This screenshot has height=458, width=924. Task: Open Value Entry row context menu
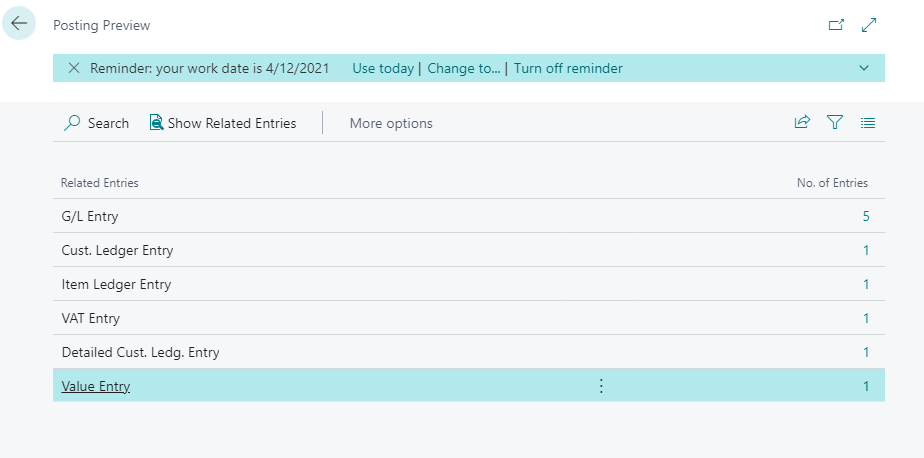tap(601, 386)
